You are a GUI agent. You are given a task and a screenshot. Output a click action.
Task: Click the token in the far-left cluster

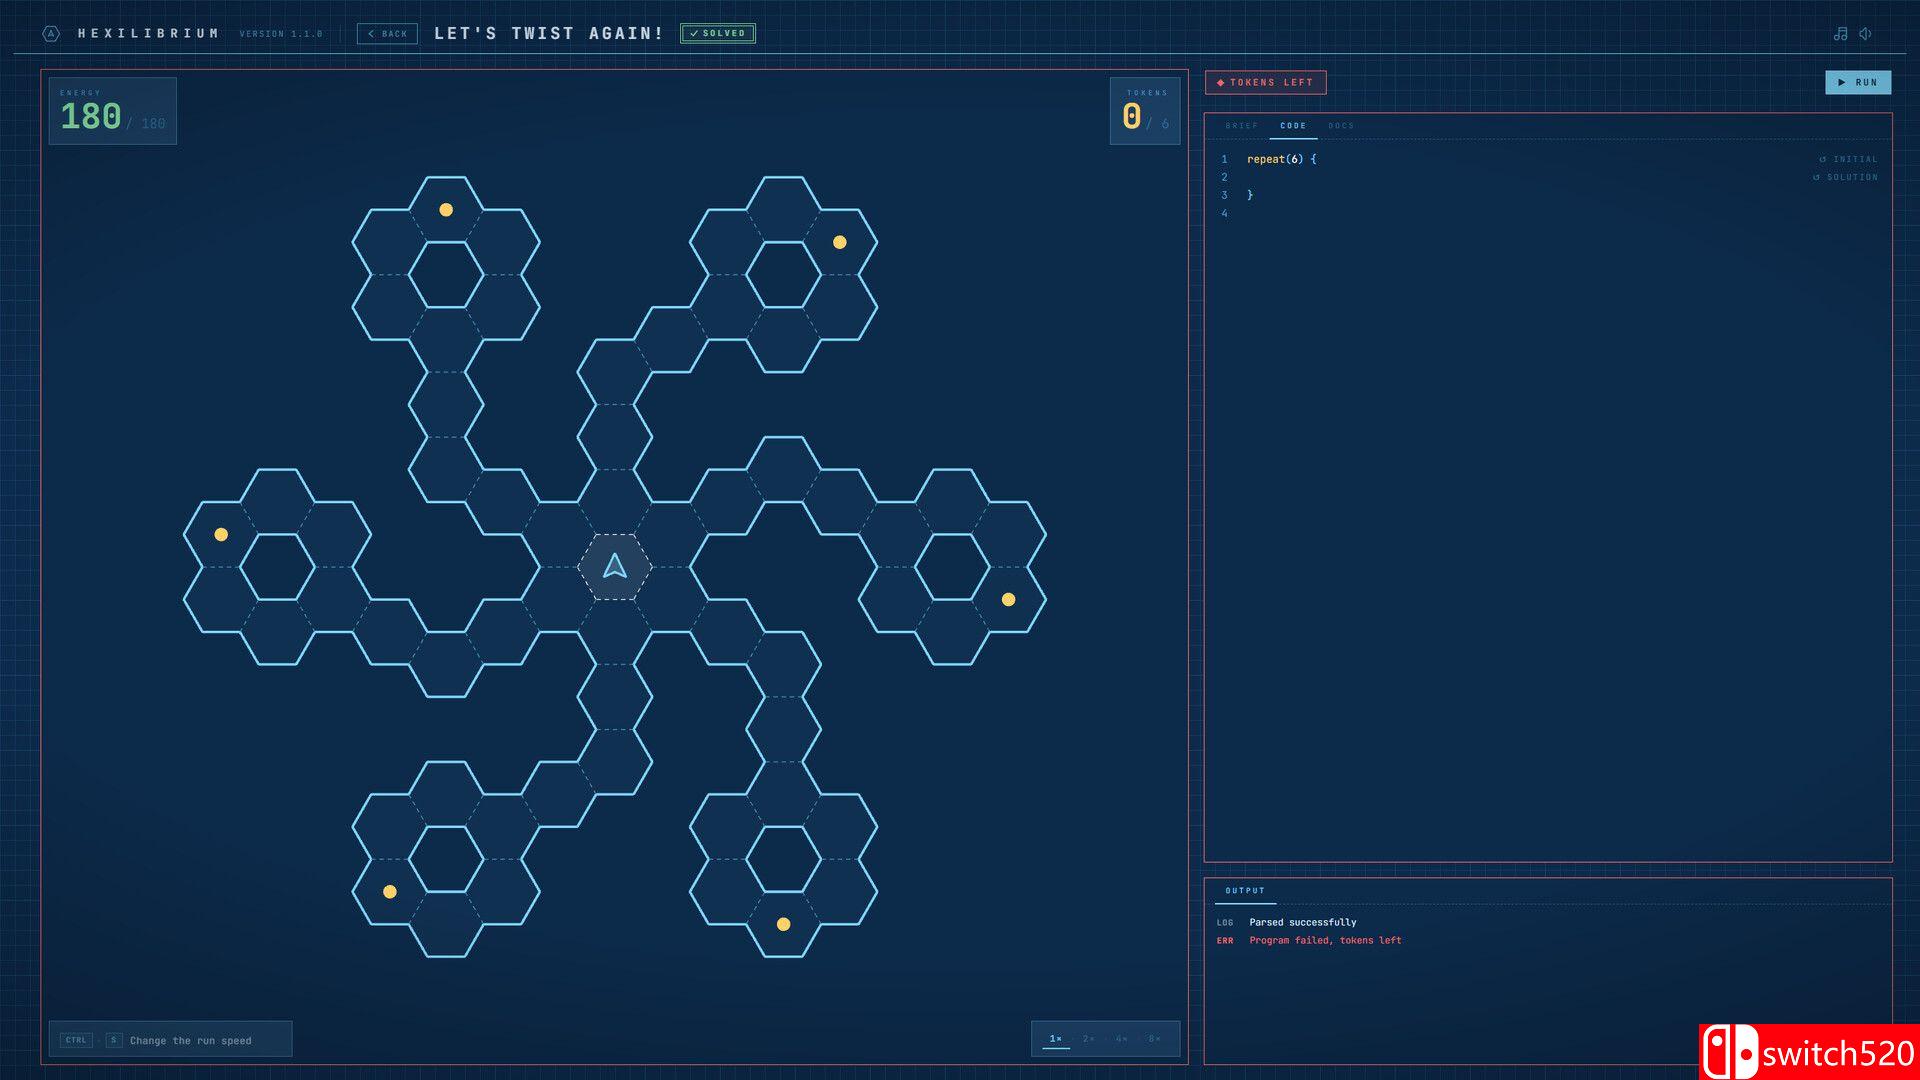pyautogui.click(x=221, y=535)
